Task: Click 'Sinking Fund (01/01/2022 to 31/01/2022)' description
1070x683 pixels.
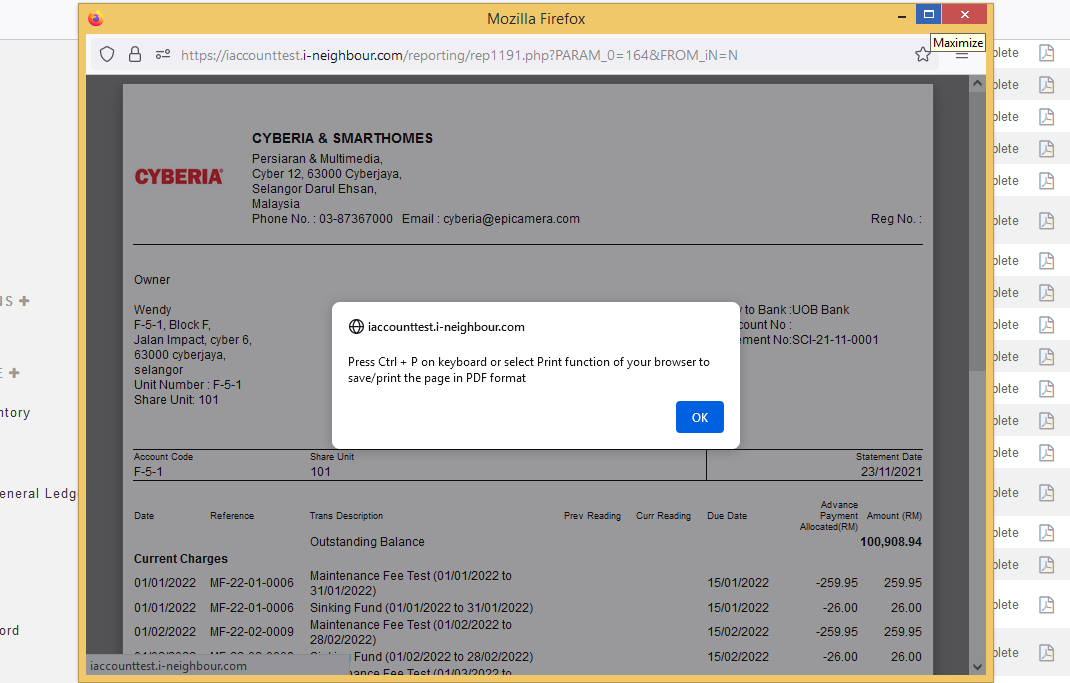Action: pyautogui.click(x=422, y=608)
